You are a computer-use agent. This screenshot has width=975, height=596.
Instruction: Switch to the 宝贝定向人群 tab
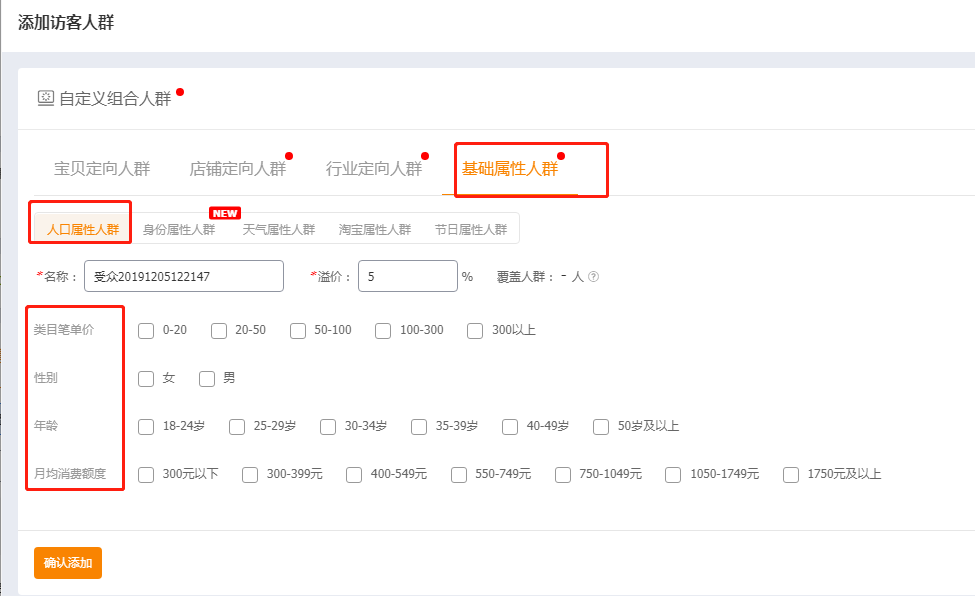coord(102,169)
